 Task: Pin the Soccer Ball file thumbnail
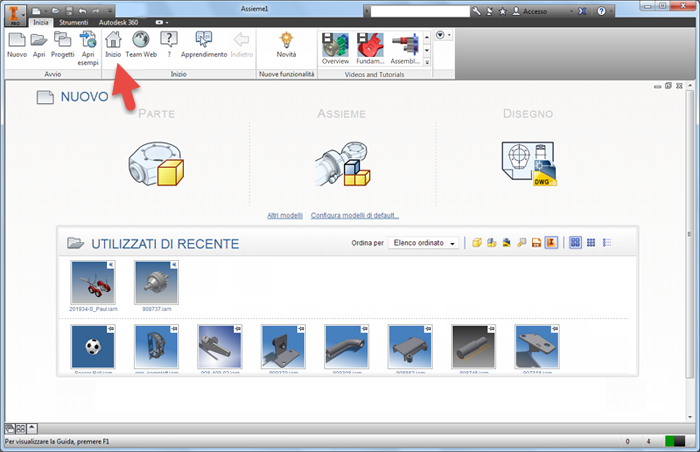click(111, 329)
